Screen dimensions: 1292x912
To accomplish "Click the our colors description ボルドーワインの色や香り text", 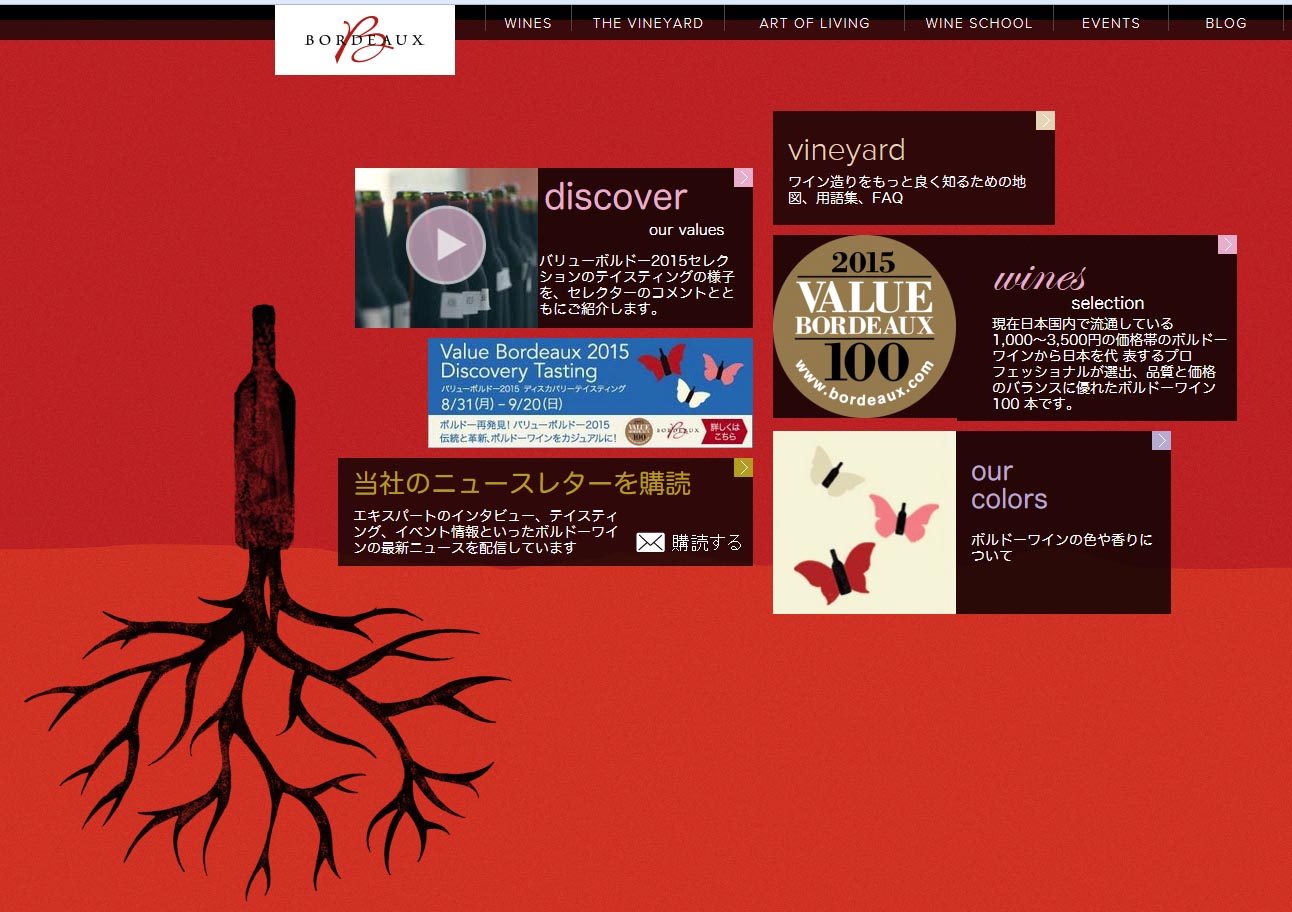I will coord(1061,547).
